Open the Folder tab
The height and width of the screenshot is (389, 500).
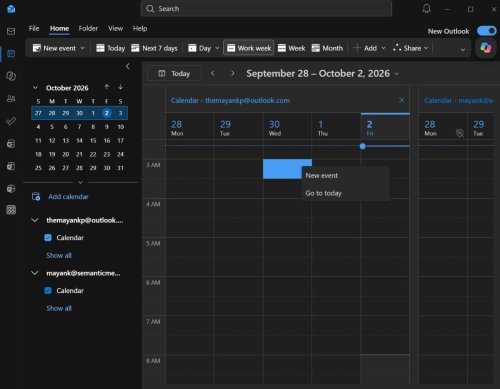[x=88, y=28]
